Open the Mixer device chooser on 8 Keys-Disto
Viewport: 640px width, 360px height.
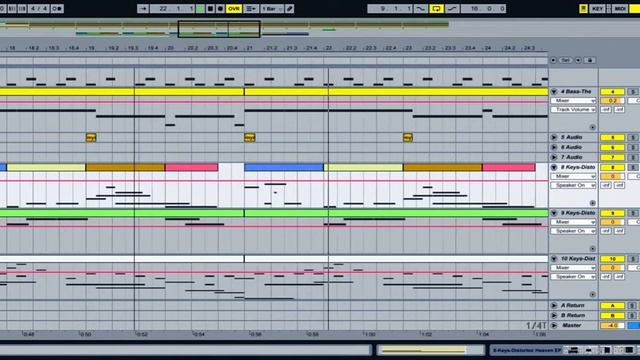(x=573, y=176)
